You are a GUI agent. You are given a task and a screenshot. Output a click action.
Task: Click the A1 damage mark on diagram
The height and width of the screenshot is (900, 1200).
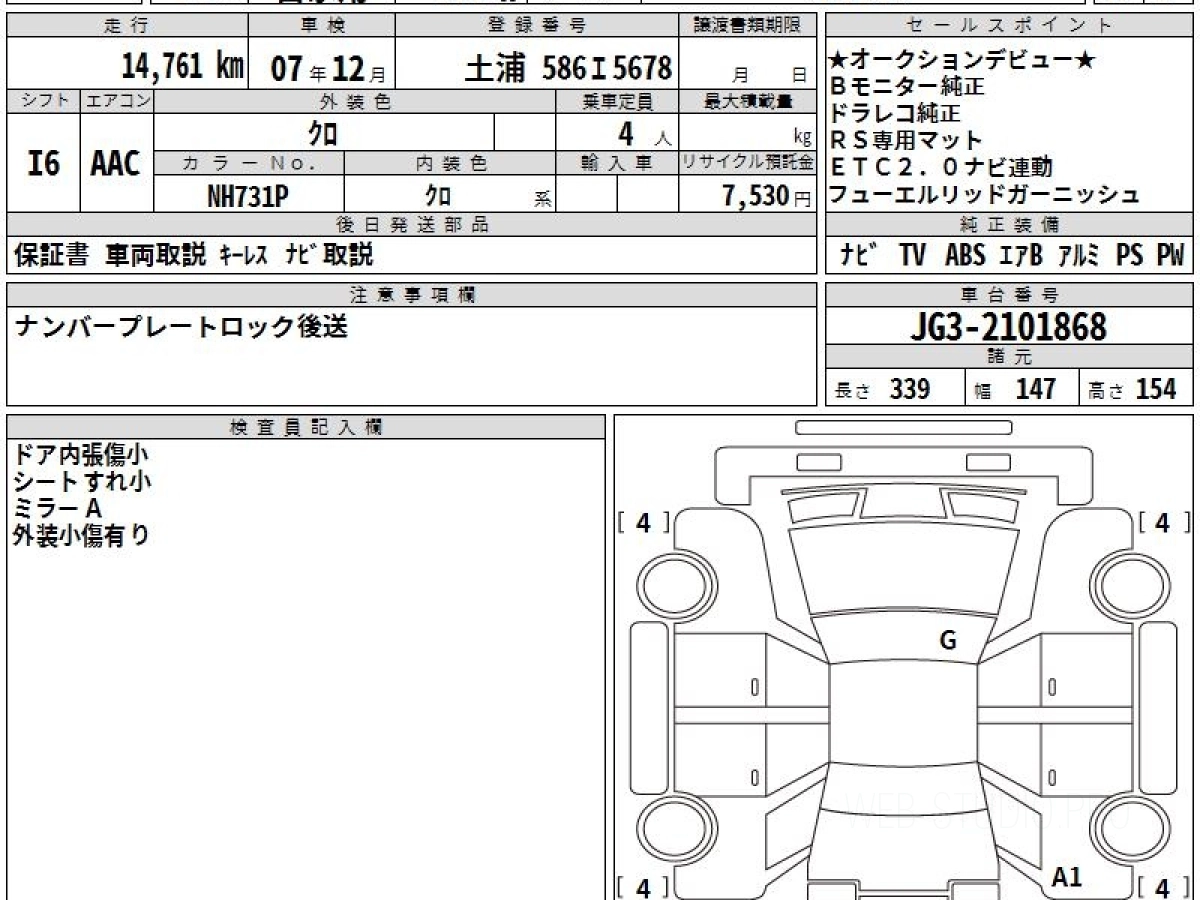click(1068, 878)
